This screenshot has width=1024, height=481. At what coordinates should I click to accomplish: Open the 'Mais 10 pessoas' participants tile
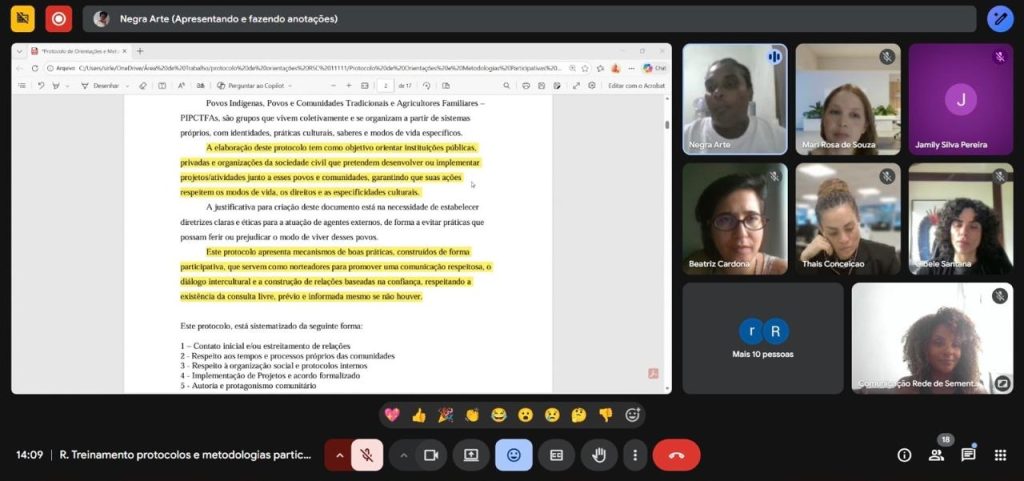pos(762,338)
